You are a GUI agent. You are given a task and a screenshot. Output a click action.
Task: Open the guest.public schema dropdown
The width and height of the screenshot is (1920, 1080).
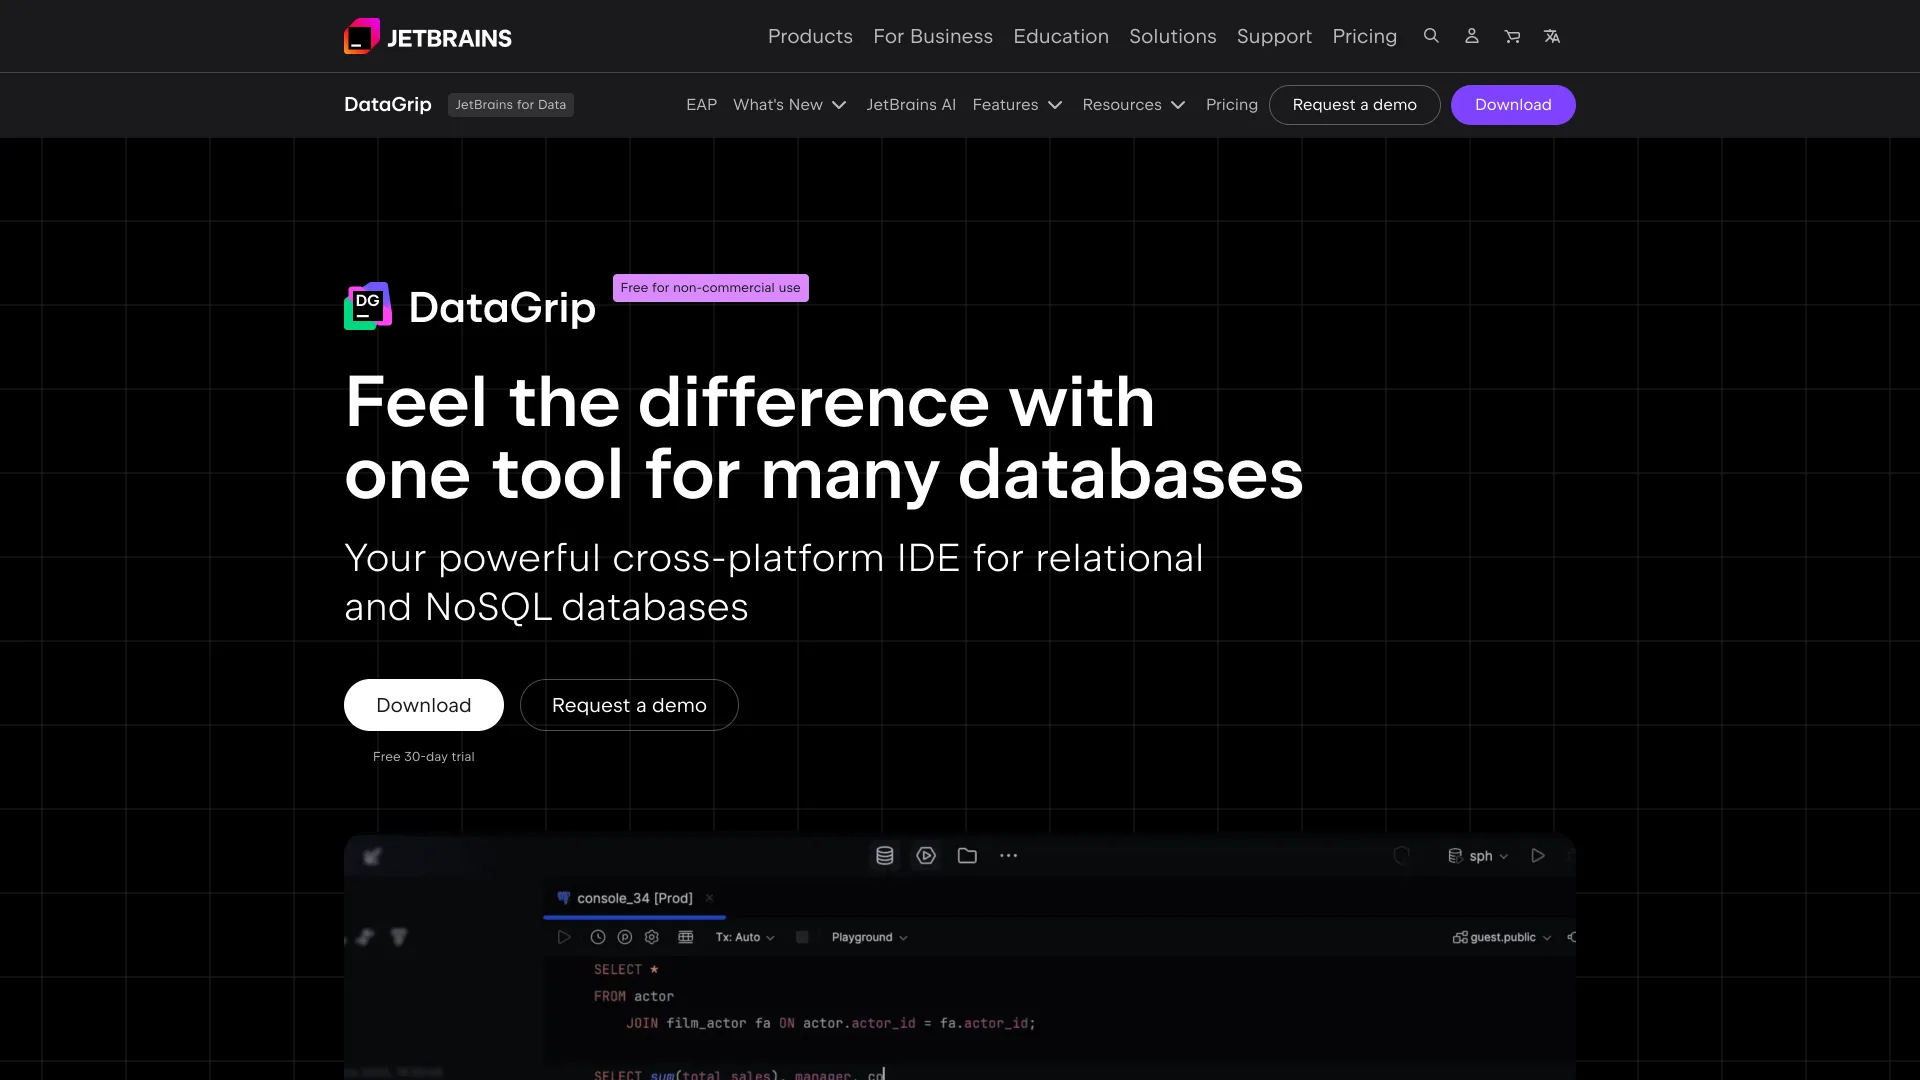click(1502, 937)
